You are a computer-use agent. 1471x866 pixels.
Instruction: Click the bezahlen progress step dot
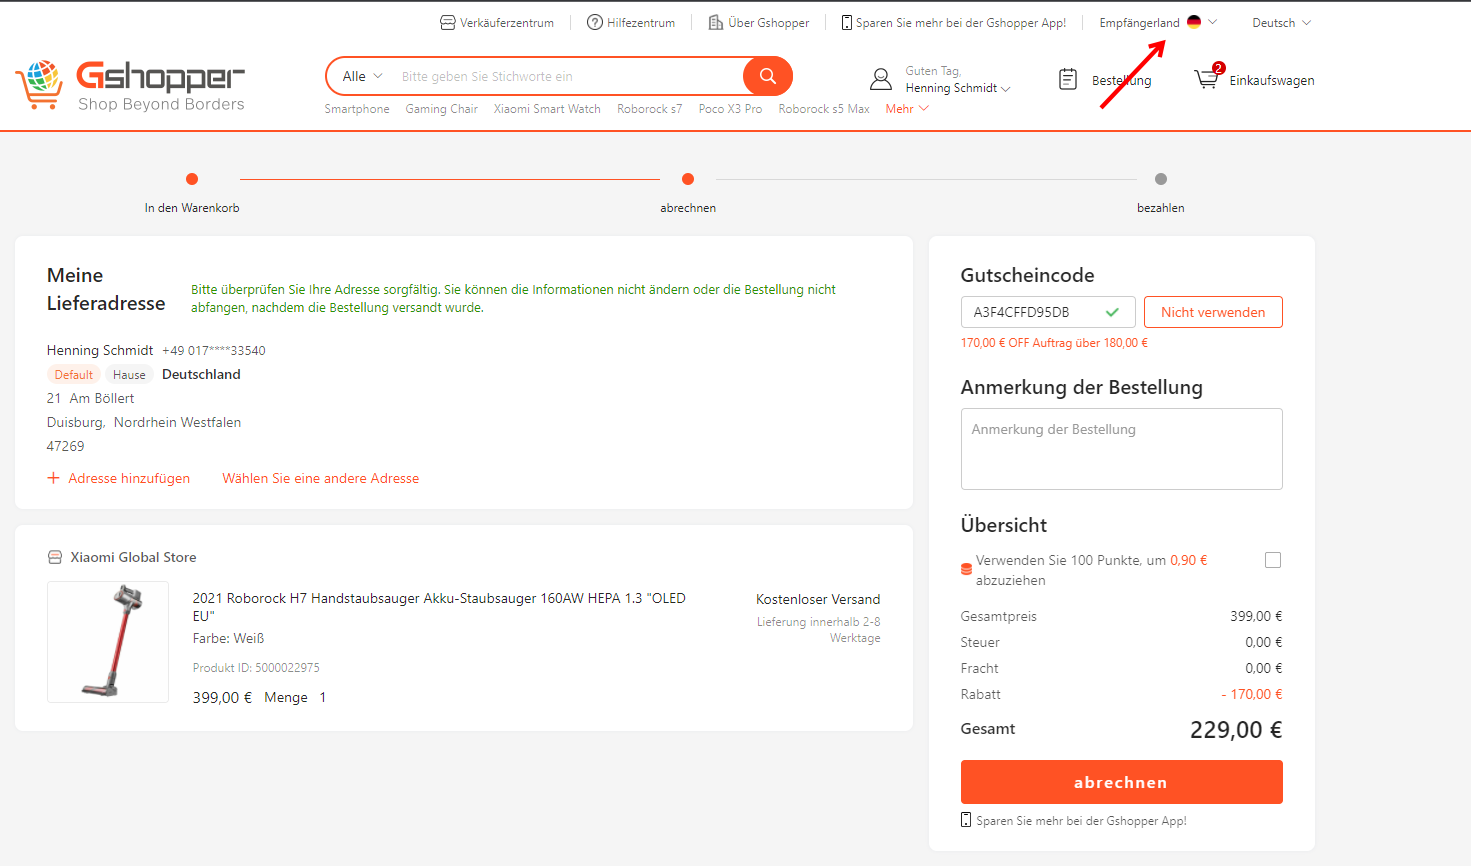pos(1161,179)
